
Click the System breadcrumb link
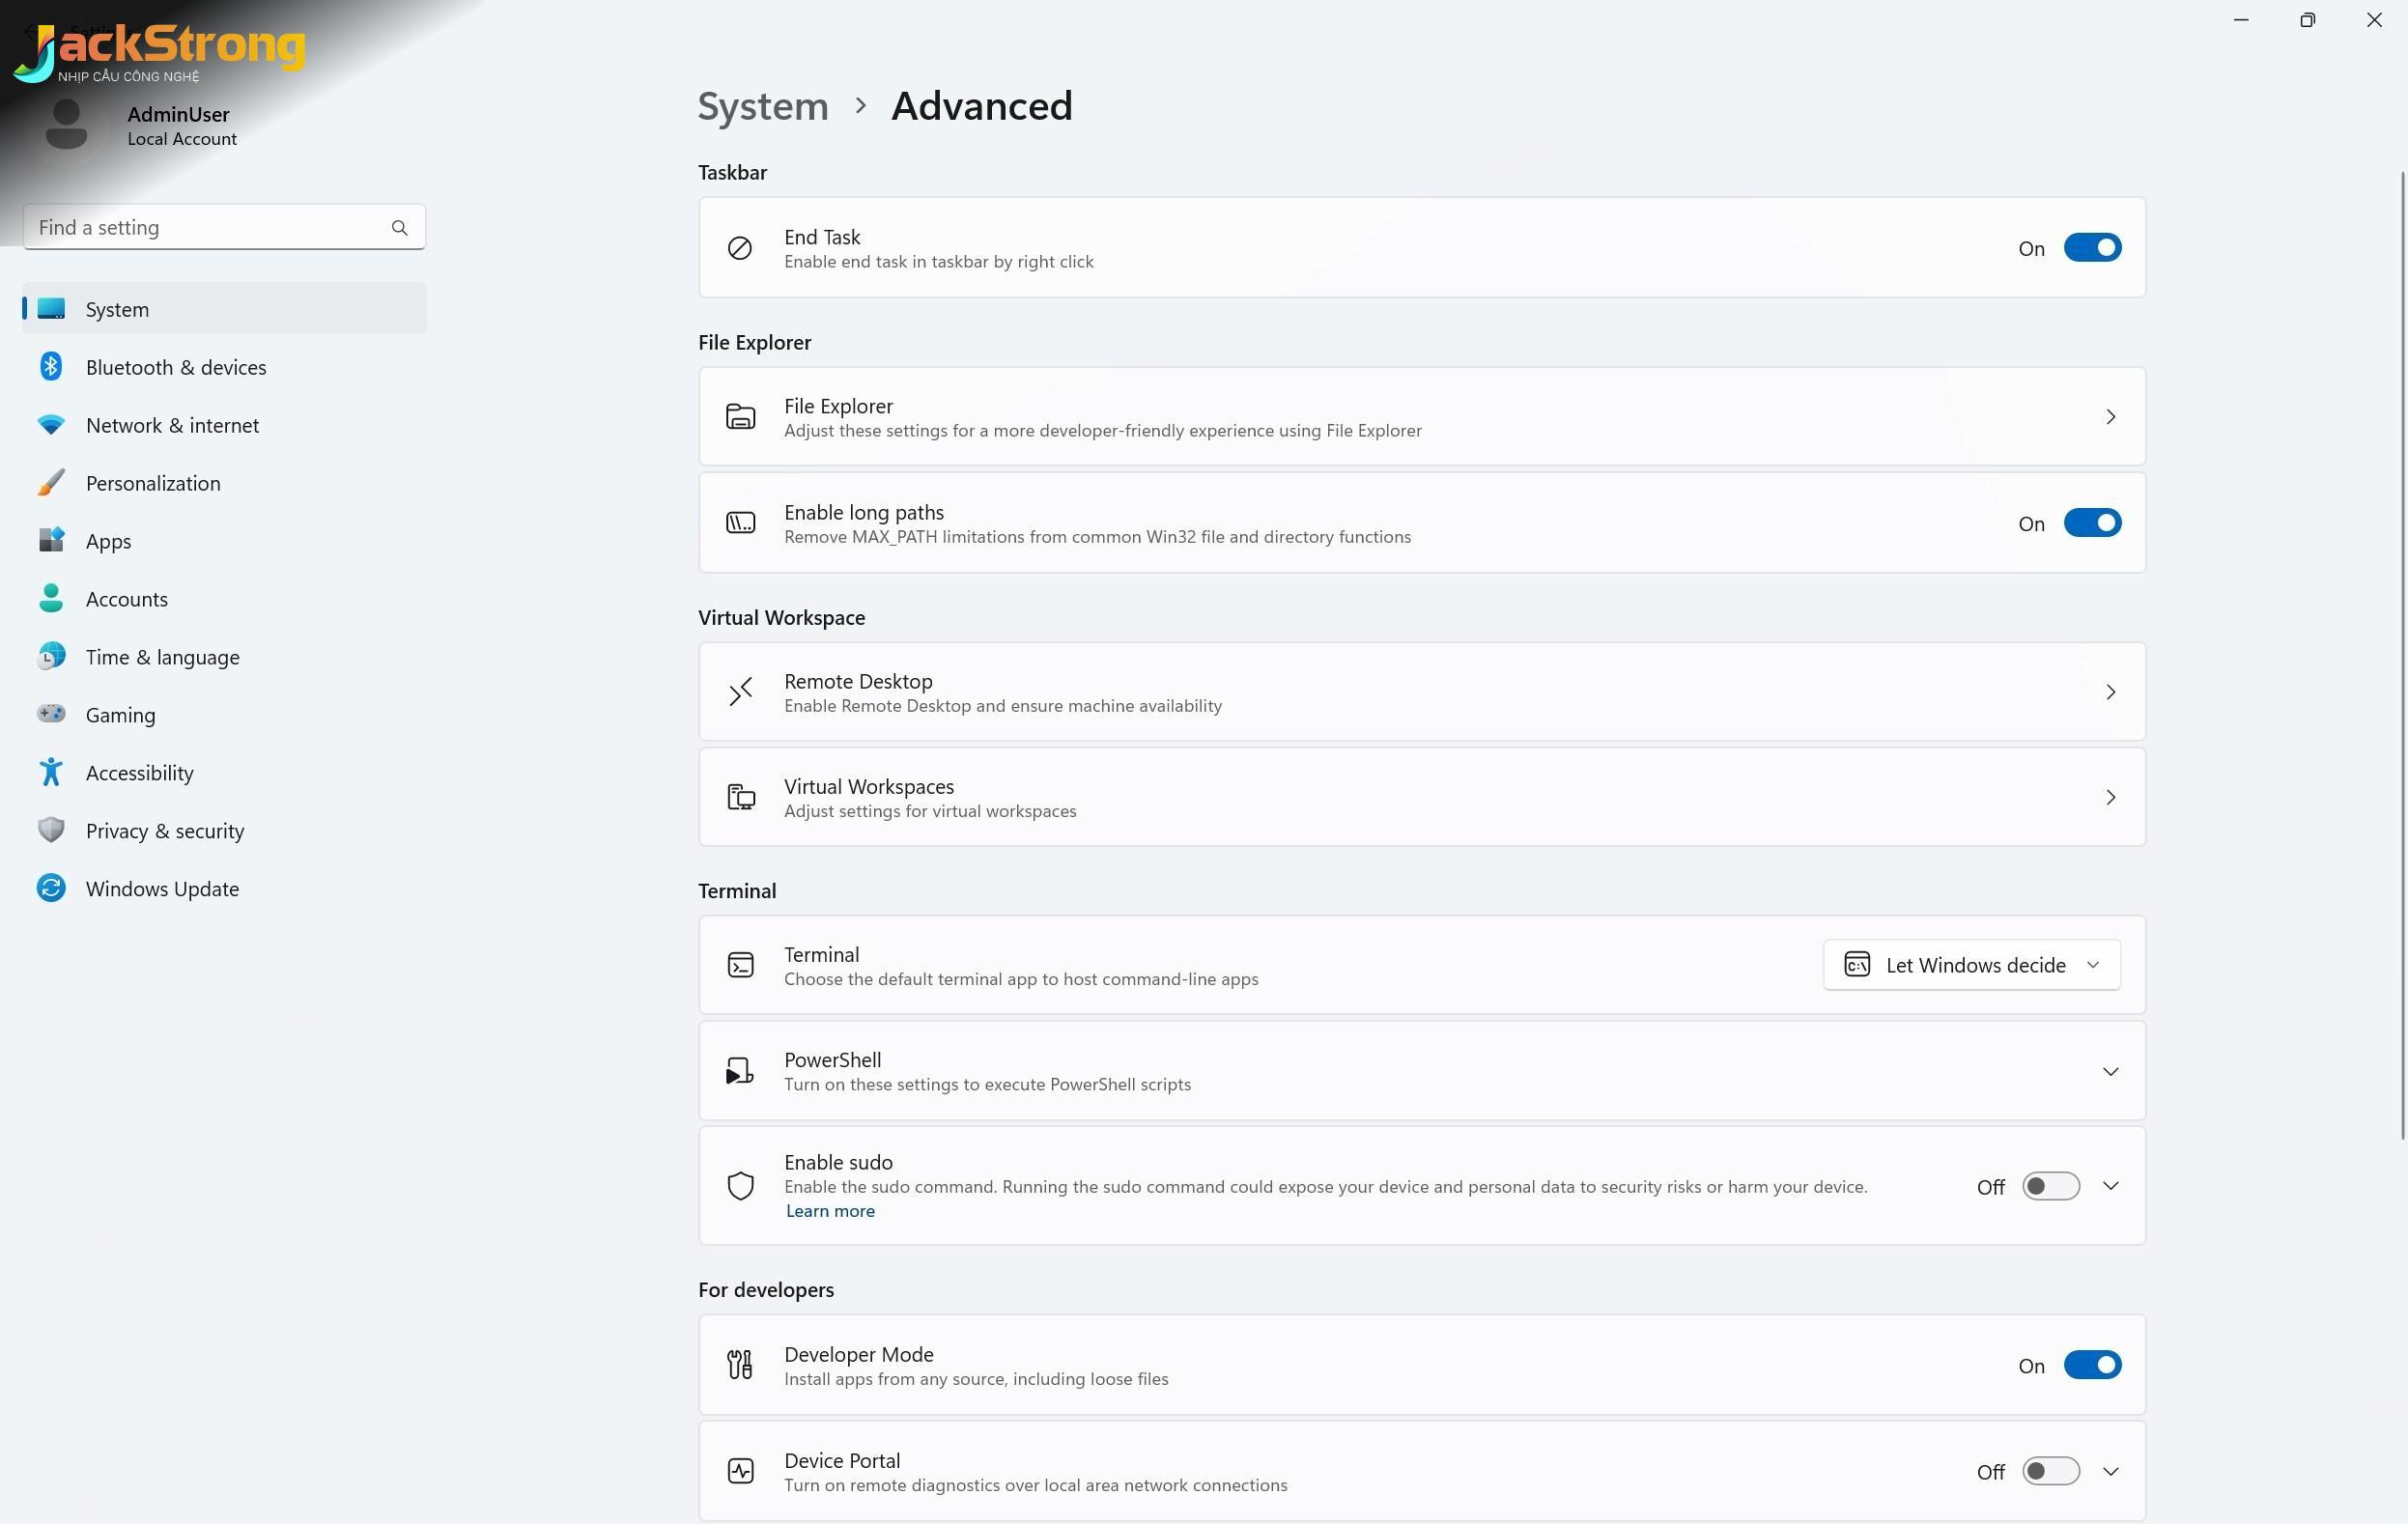(763, 106)
